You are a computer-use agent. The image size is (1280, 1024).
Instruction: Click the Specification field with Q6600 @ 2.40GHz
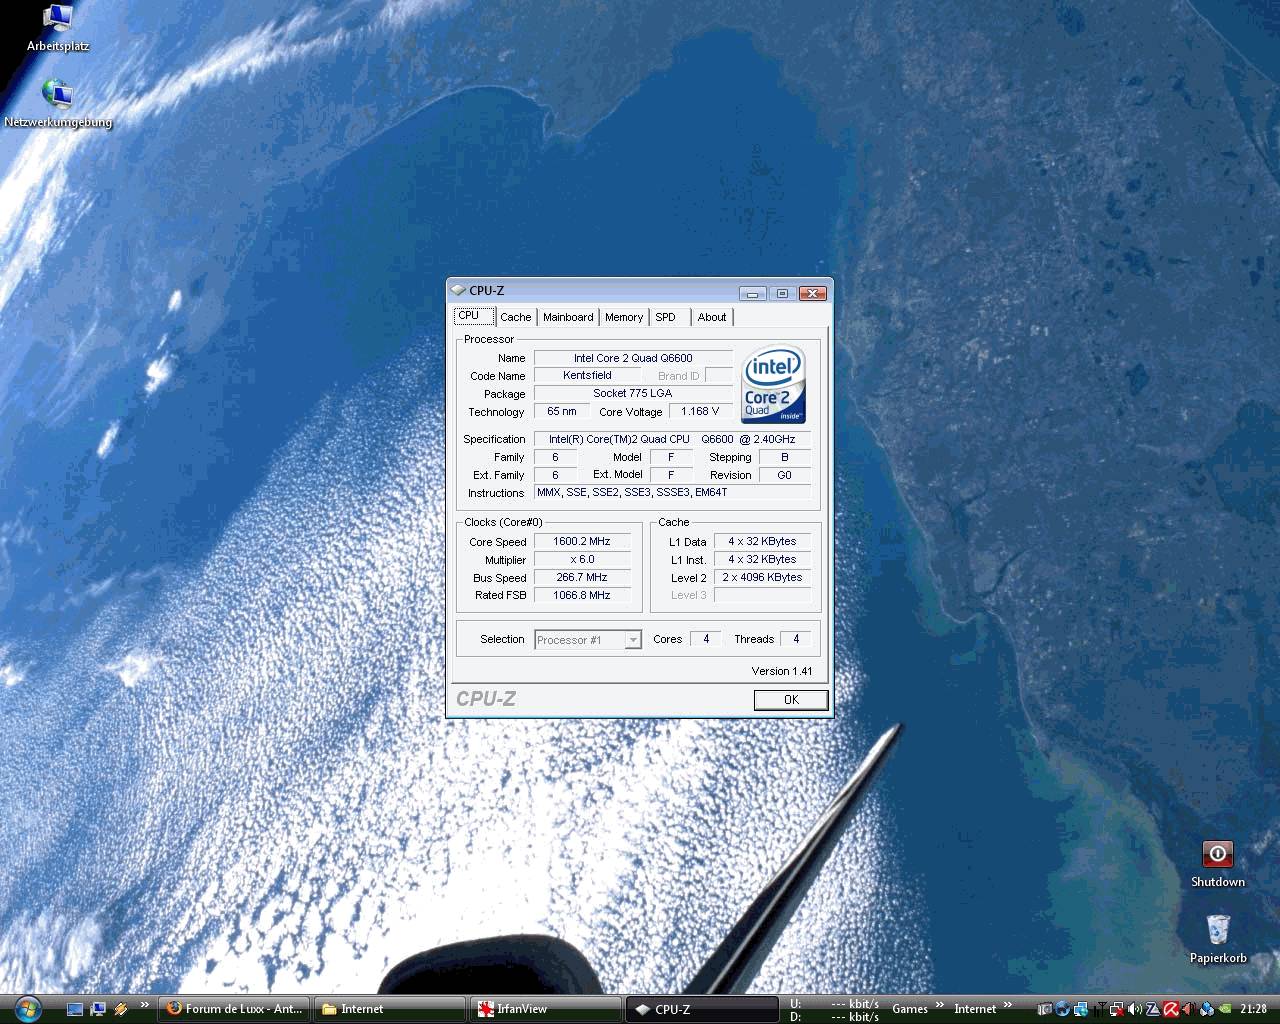point(672,439)
